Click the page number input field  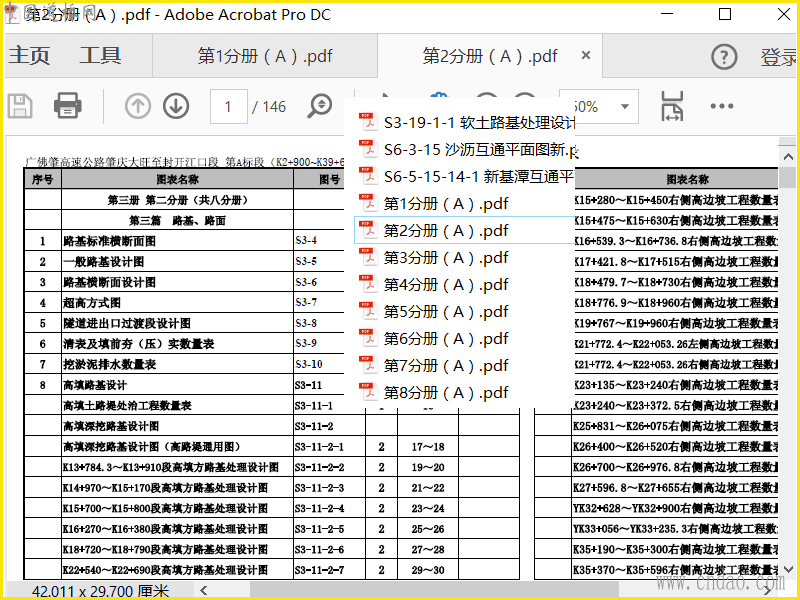229,107
